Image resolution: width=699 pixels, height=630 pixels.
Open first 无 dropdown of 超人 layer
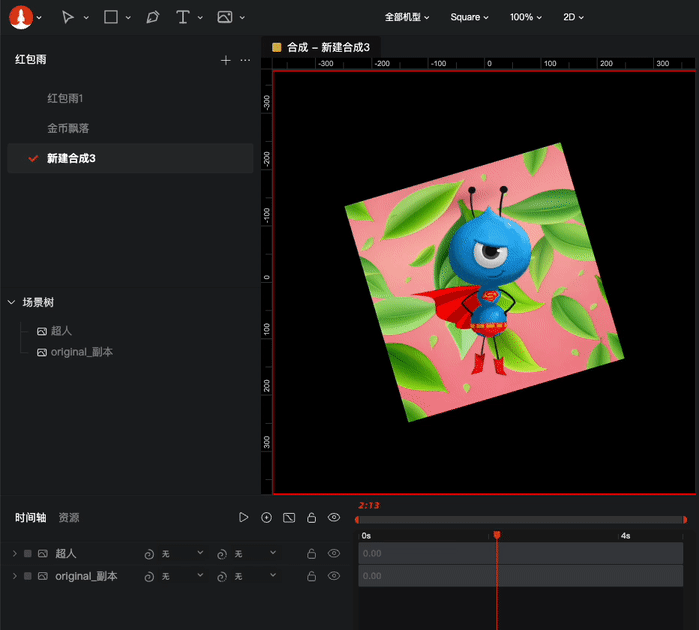[x=182, y=553]
